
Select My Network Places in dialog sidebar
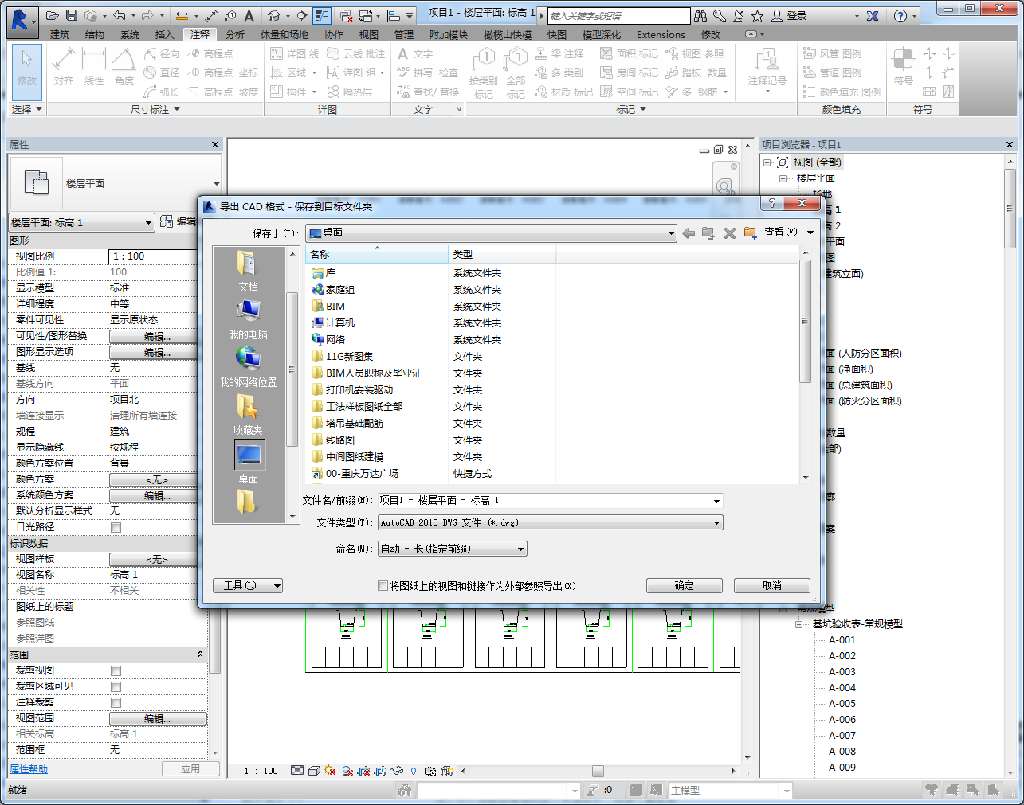[248, 366]
